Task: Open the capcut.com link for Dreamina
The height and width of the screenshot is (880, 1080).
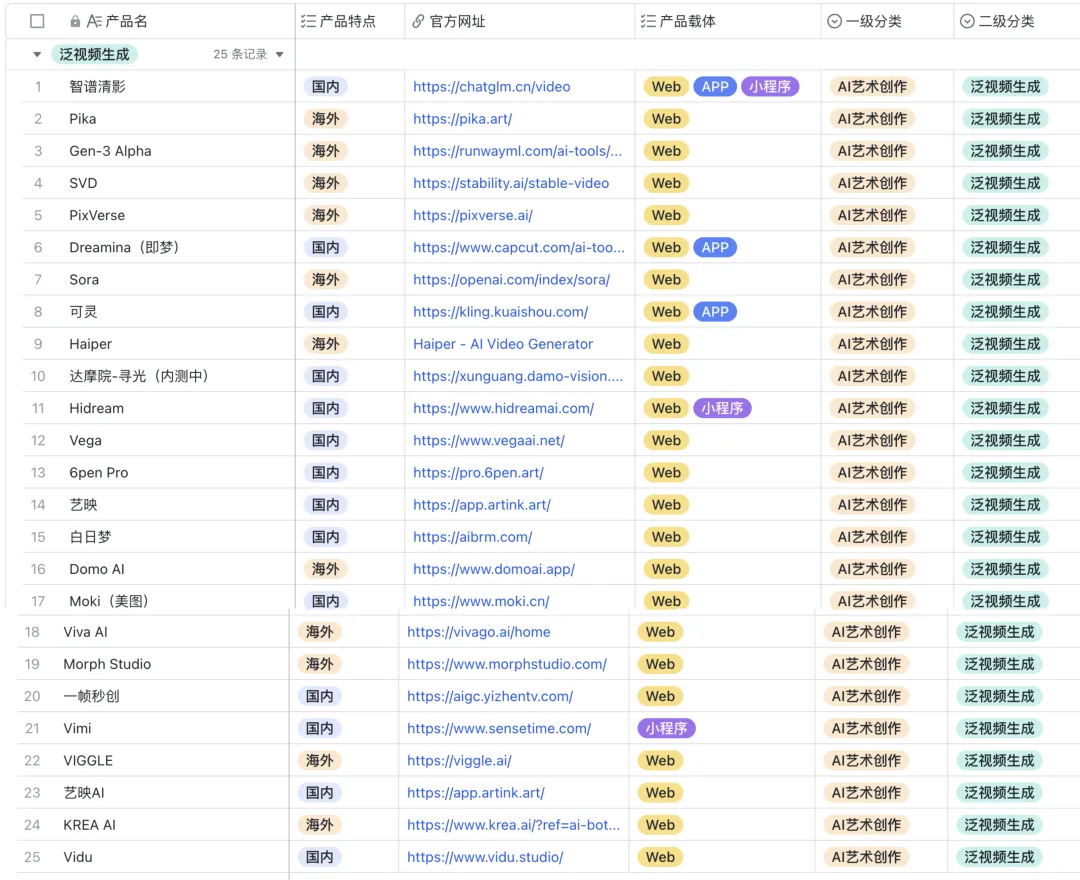Action: click(519, 247)
